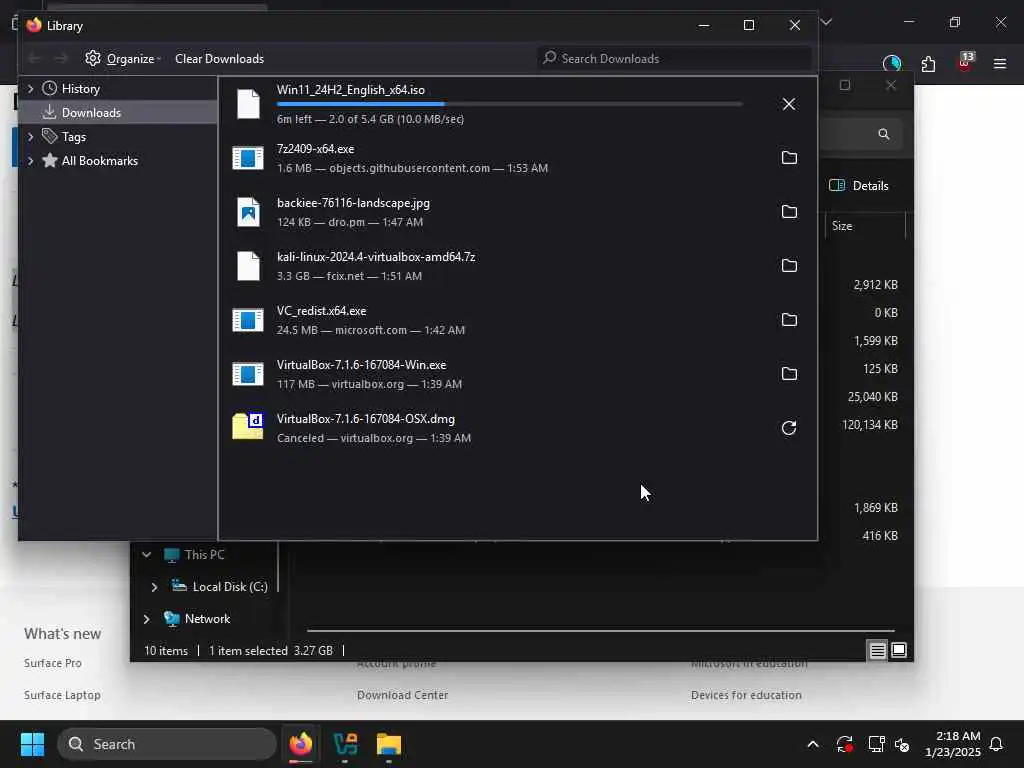
Task: Show hidden system tray icons
Action: [813, 744]
